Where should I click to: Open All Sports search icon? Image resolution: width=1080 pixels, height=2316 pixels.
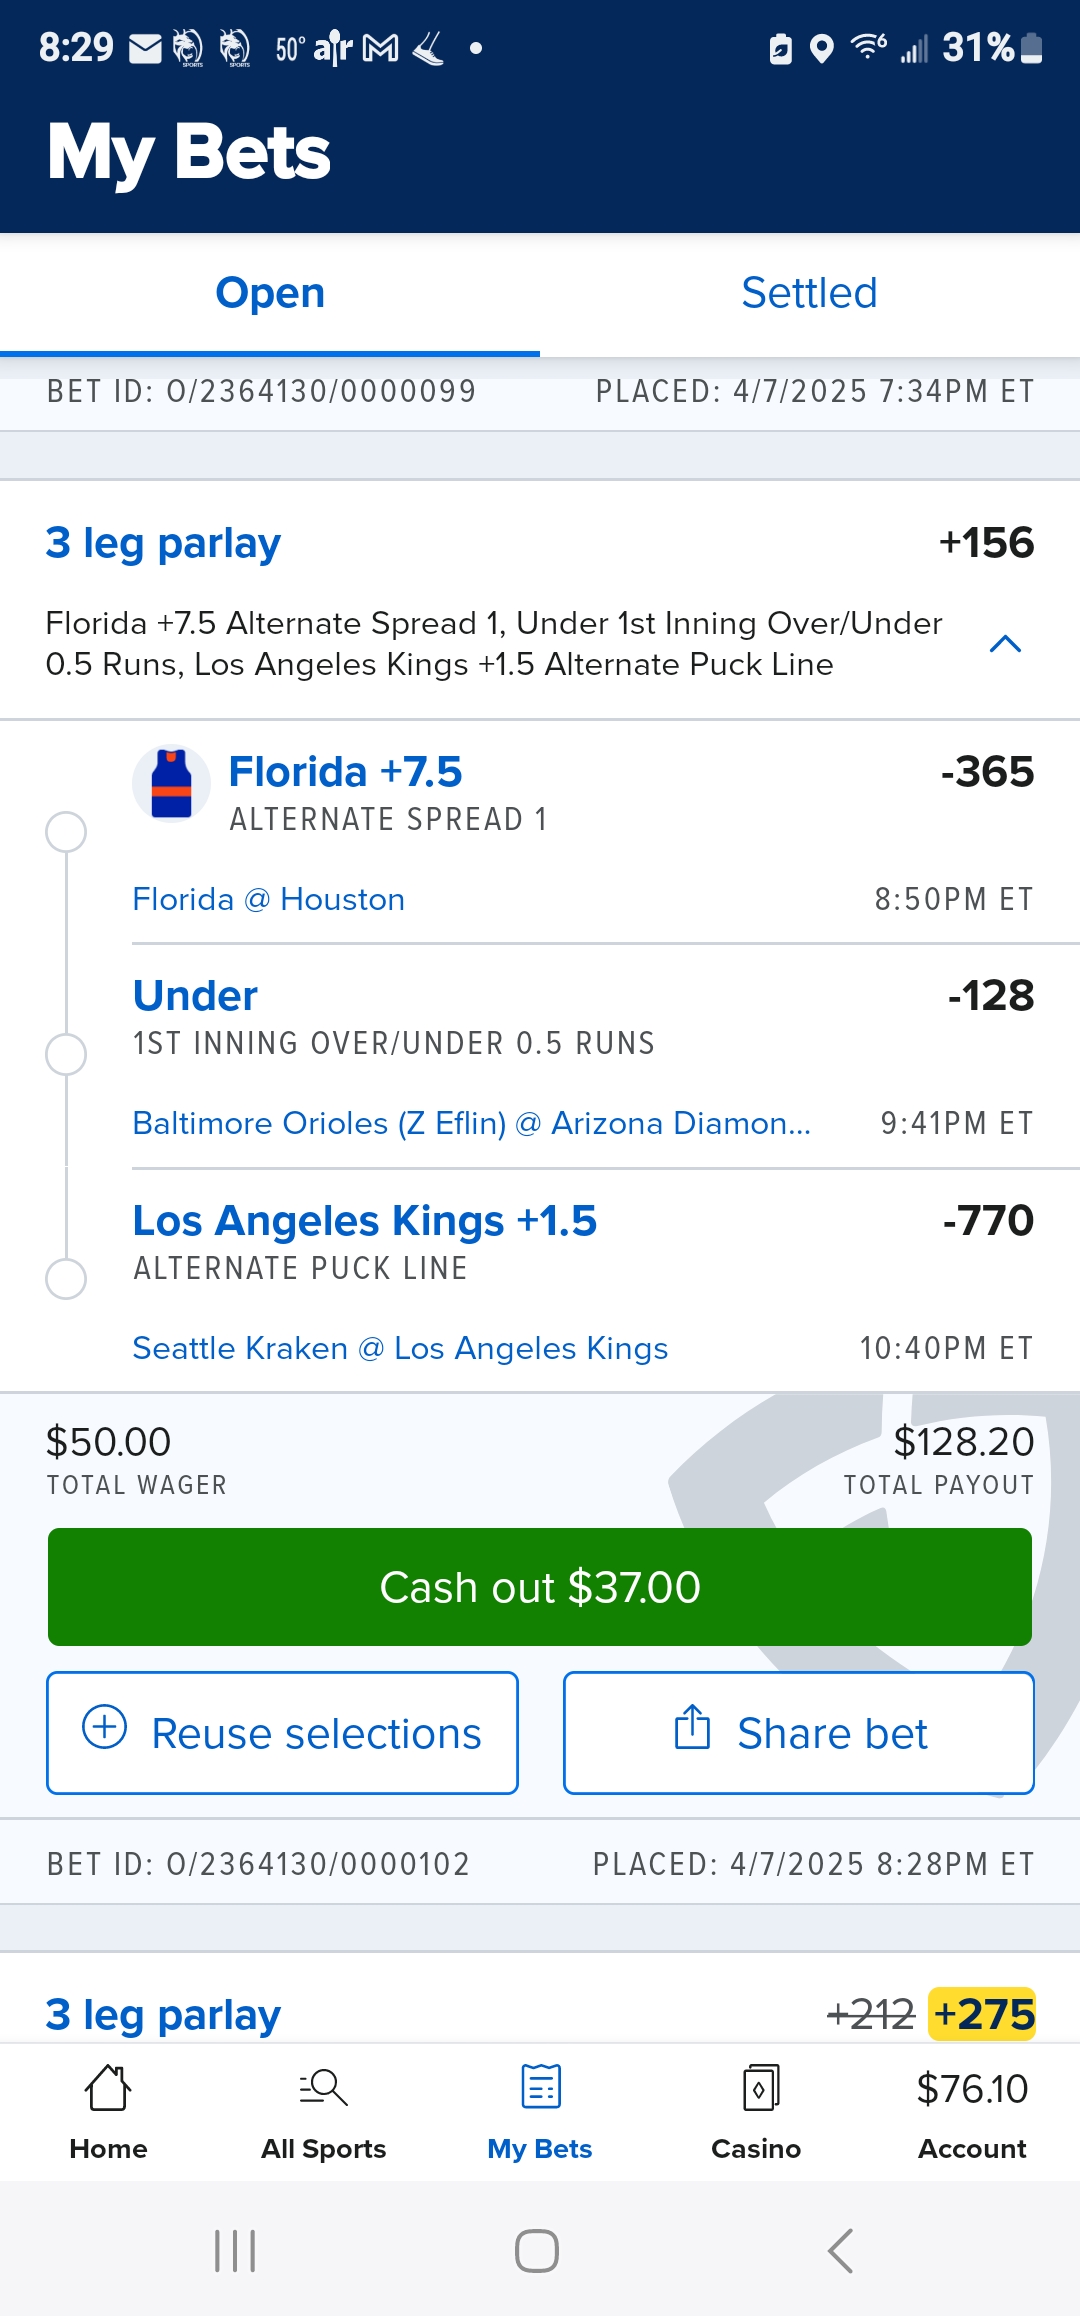point(323,2088)
